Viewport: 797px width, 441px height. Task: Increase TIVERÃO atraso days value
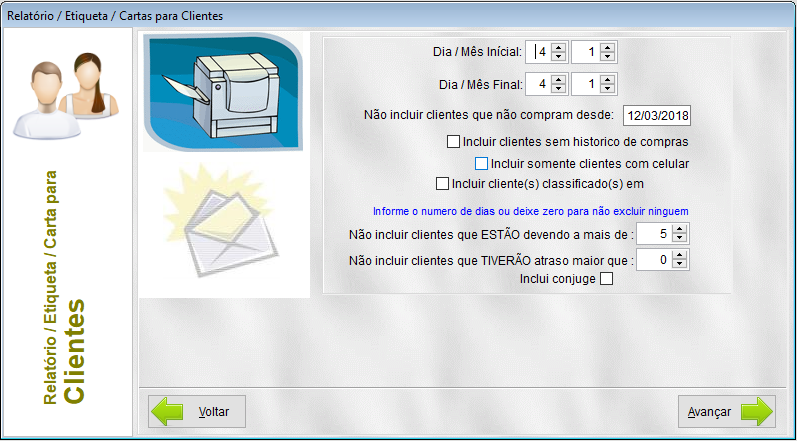pos(679,256)
